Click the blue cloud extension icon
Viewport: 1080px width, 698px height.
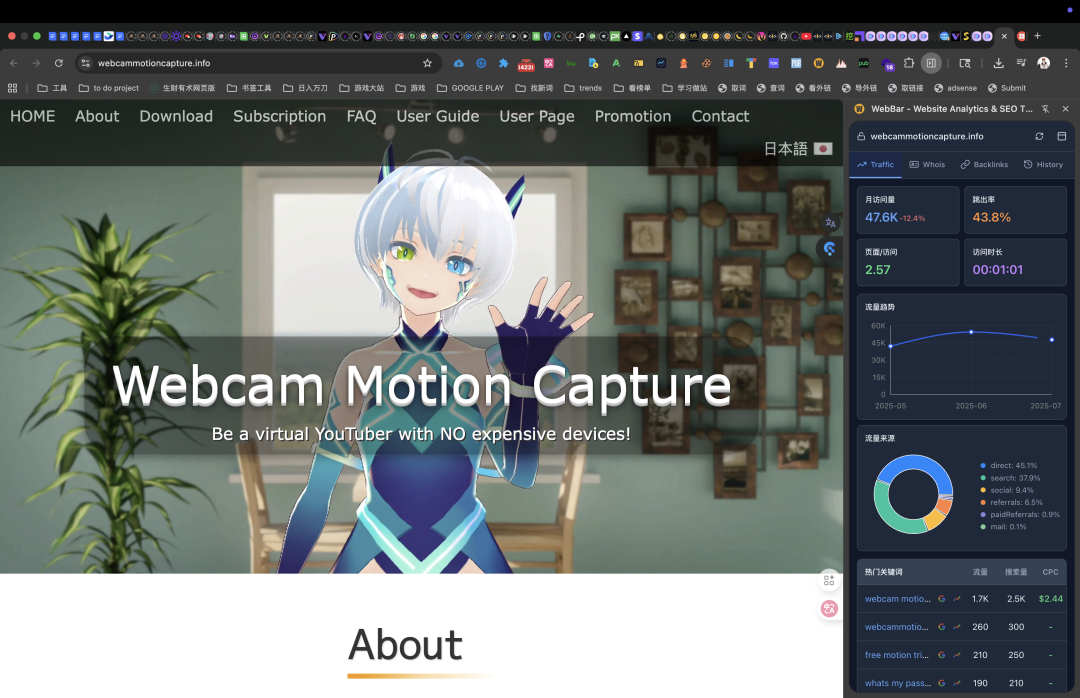(458, 63)
